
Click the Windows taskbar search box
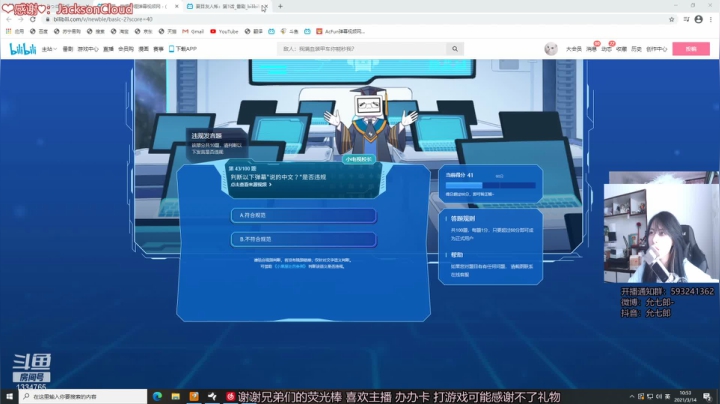[x=83, y=396]
